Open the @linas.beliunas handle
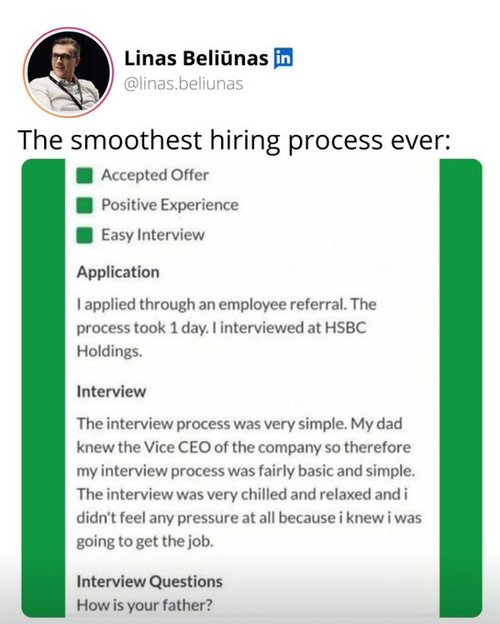This screenshot has height=624, width=500. click(x=184, y=84)
